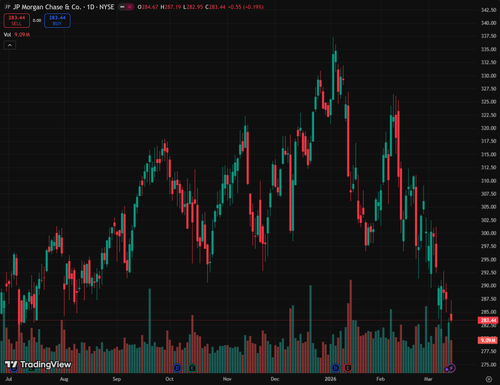Click the Nov label on the time axis
The image size is (500, 385).
point(227,379)
